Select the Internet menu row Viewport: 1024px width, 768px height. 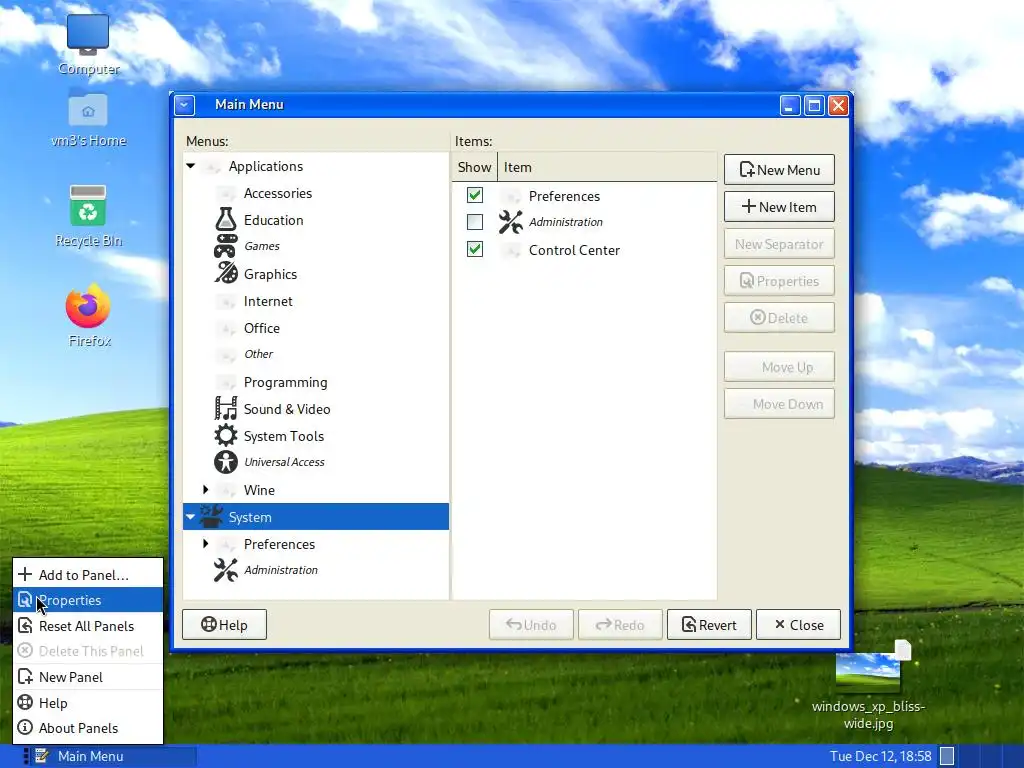[316, 301]
